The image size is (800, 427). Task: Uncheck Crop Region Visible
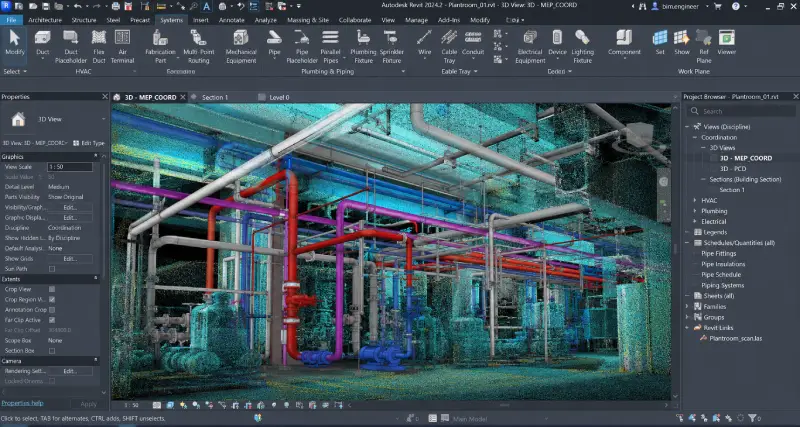click(52, 299)
